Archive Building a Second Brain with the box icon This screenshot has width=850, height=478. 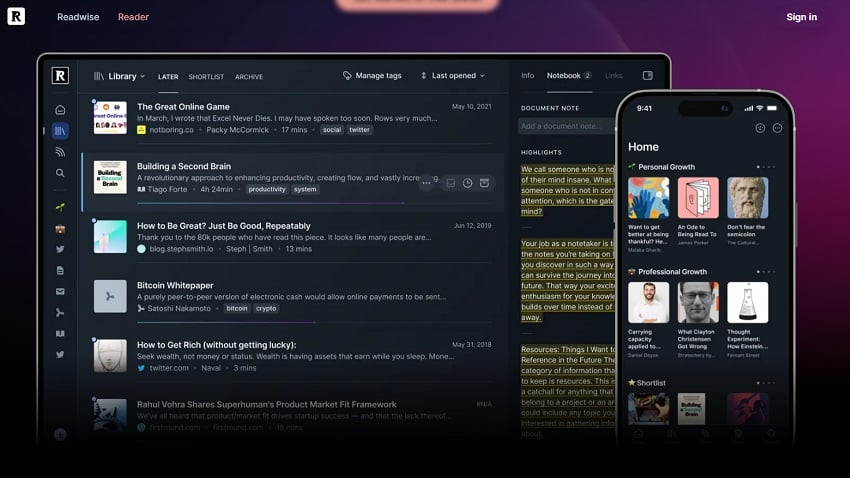point(484,183)
